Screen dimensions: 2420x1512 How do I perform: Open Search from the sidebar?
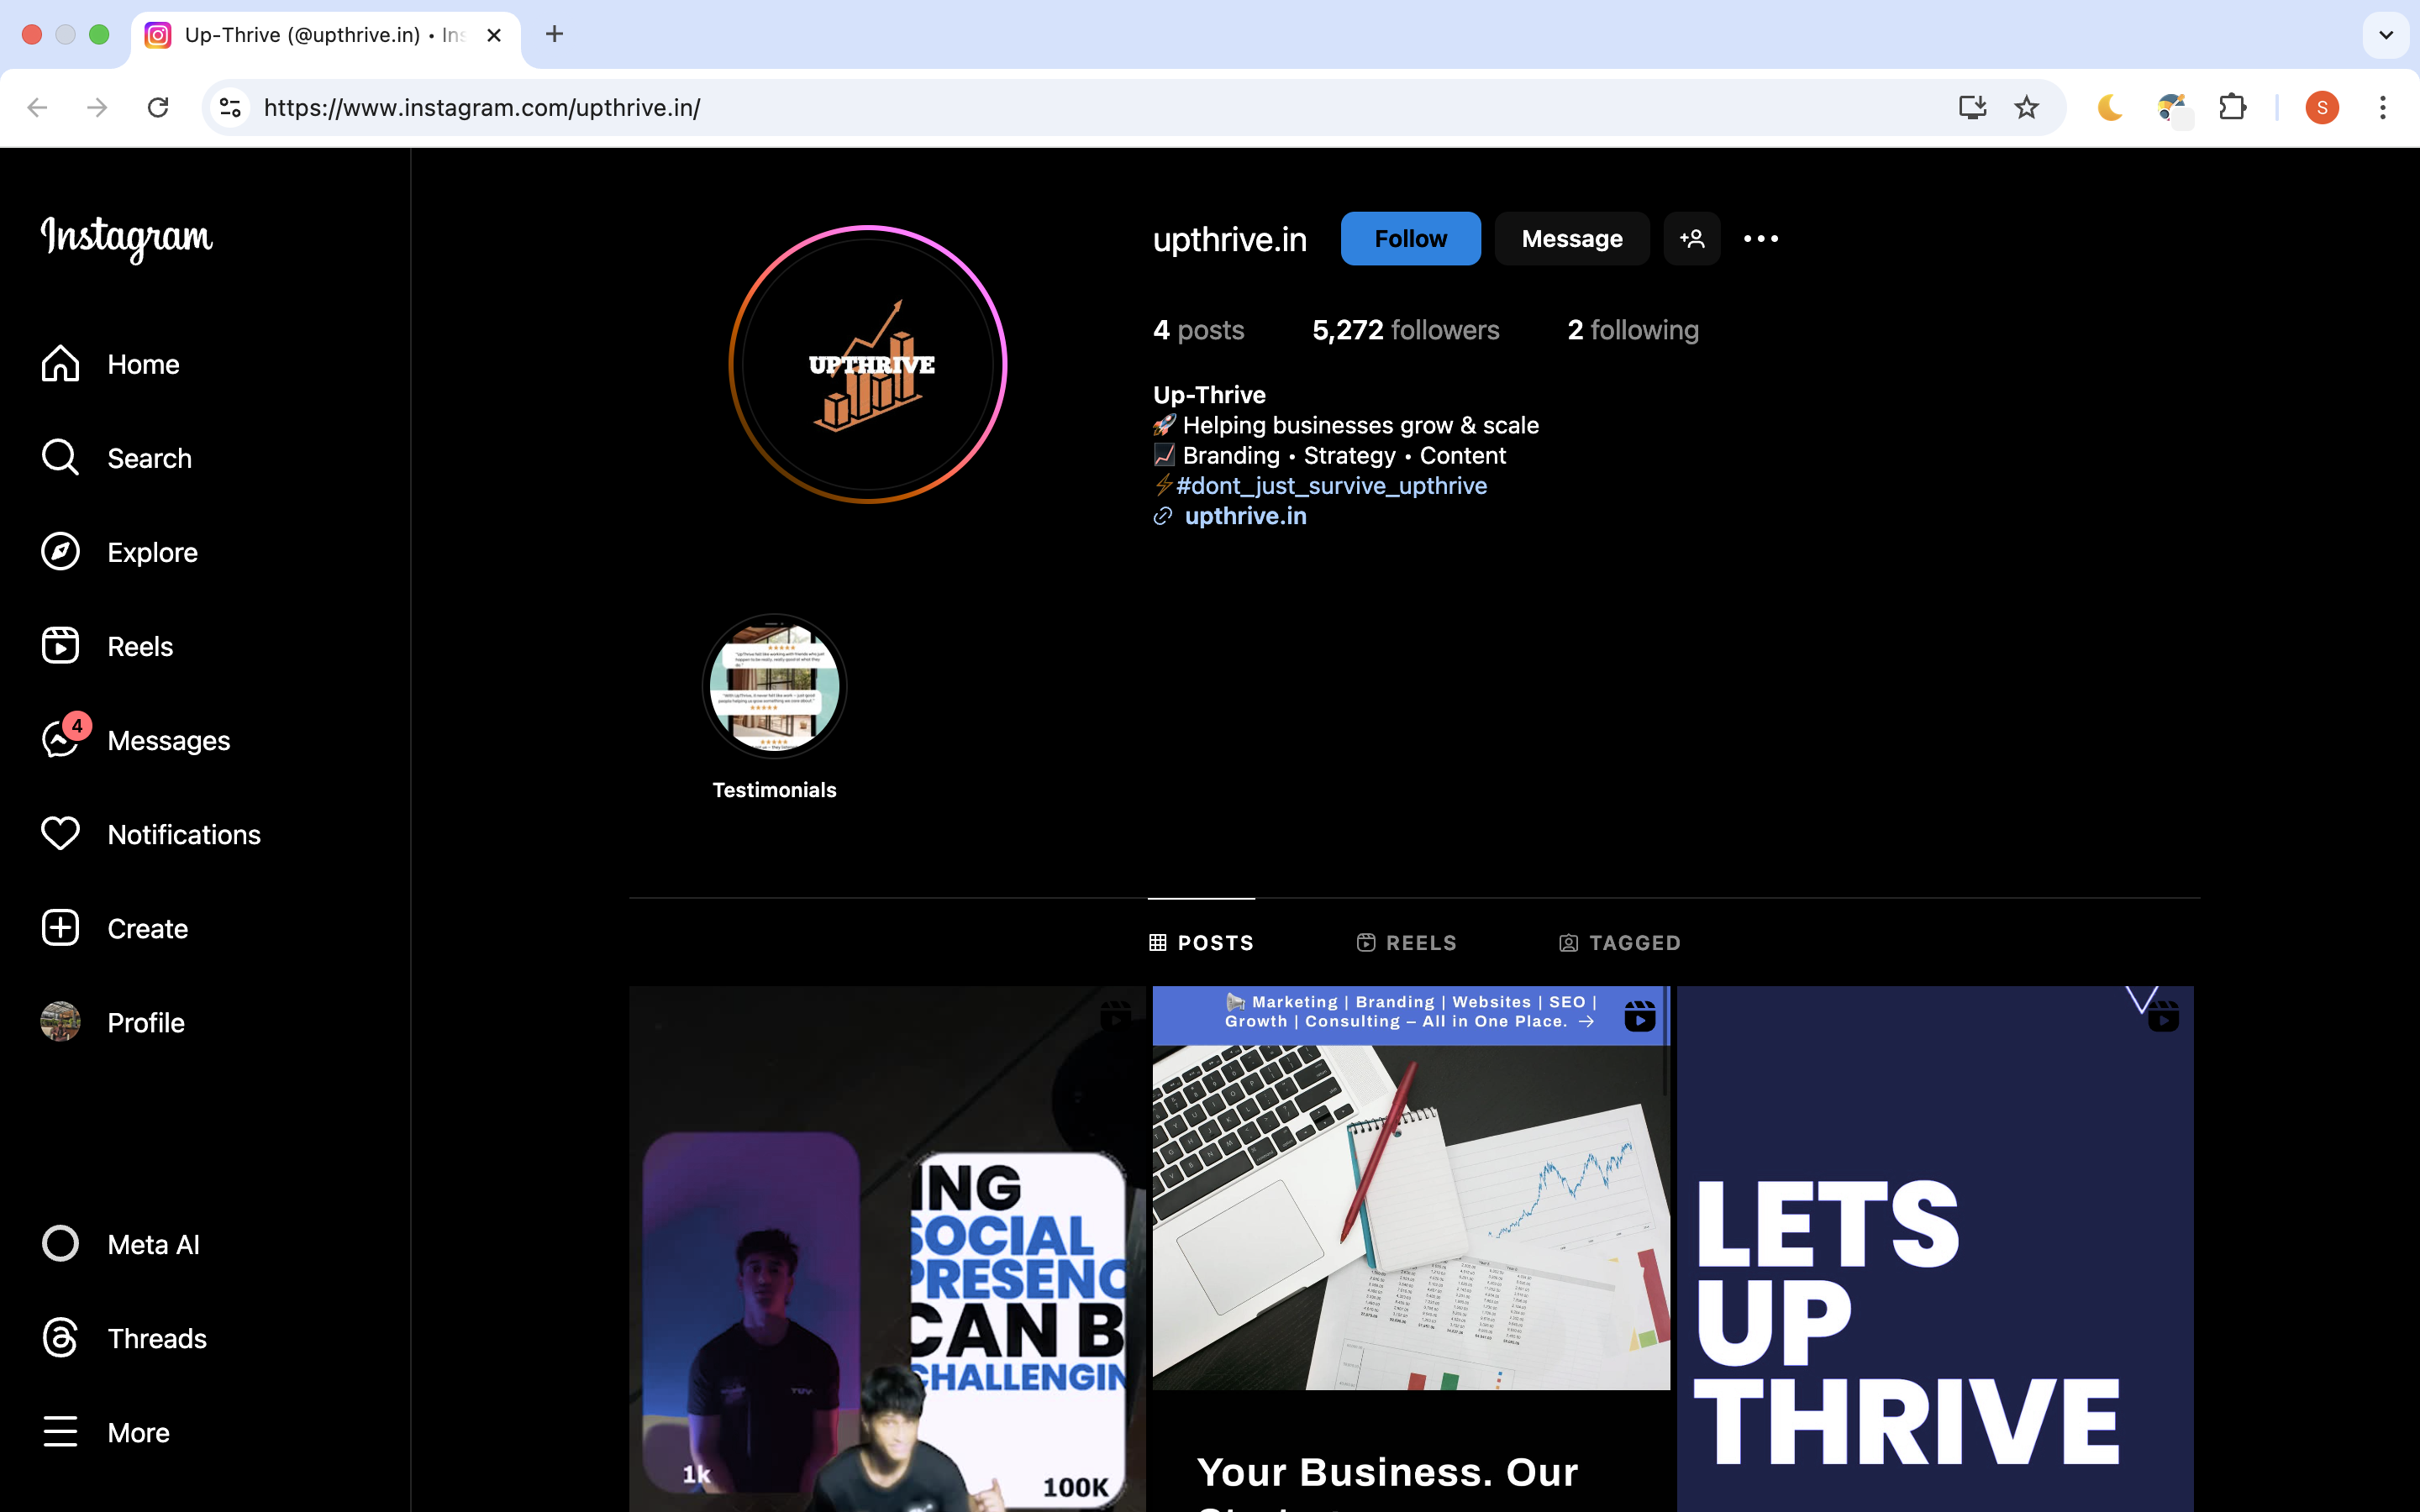coord(115,458)
